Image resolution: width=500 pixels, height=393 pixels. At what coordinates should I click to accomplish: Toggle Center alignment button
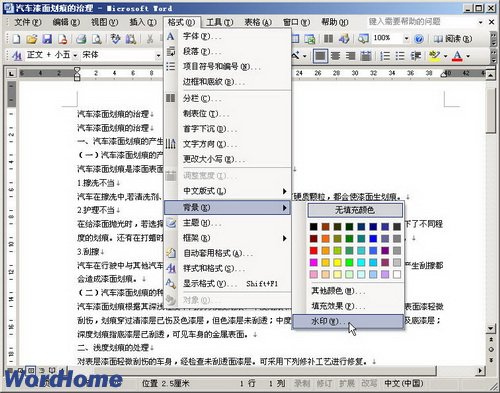335,56
